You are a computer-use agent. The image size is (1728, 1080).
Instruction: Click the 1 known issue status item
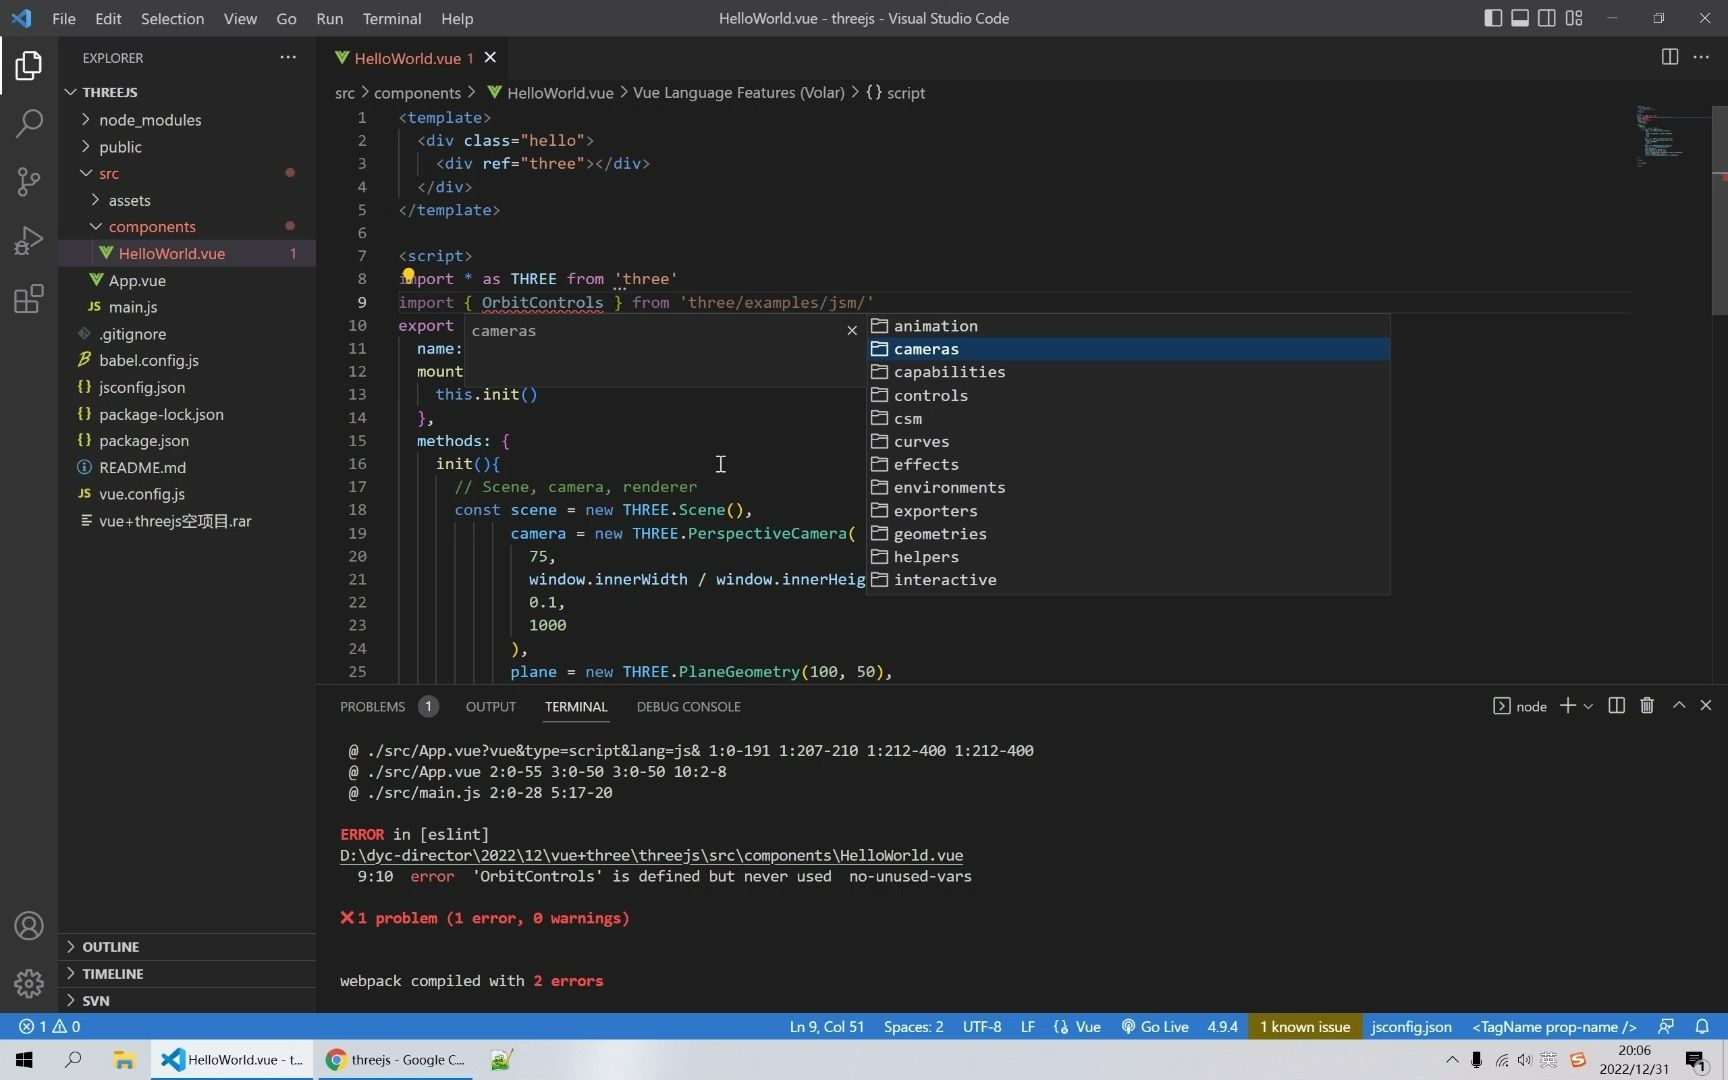(1305, 1027)
